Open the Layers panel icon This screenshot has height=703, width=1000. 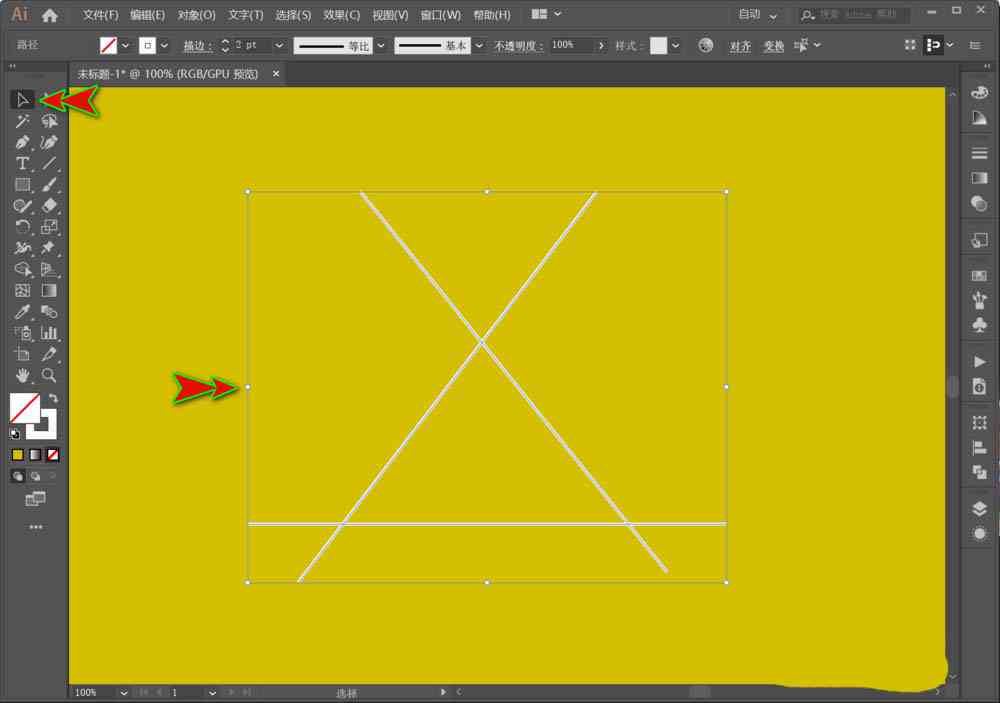[980, 508]
